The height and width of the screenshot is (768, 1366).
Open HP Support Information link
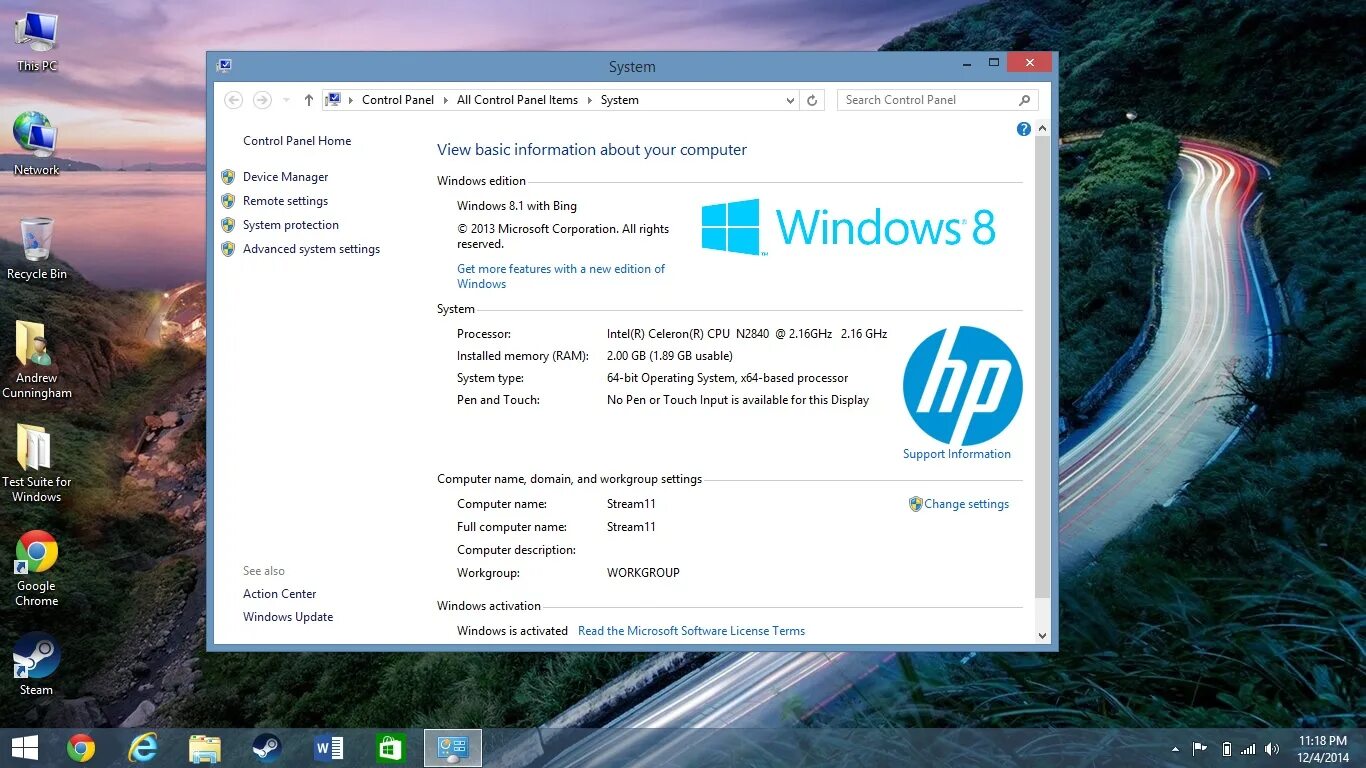tap(957, 454)
